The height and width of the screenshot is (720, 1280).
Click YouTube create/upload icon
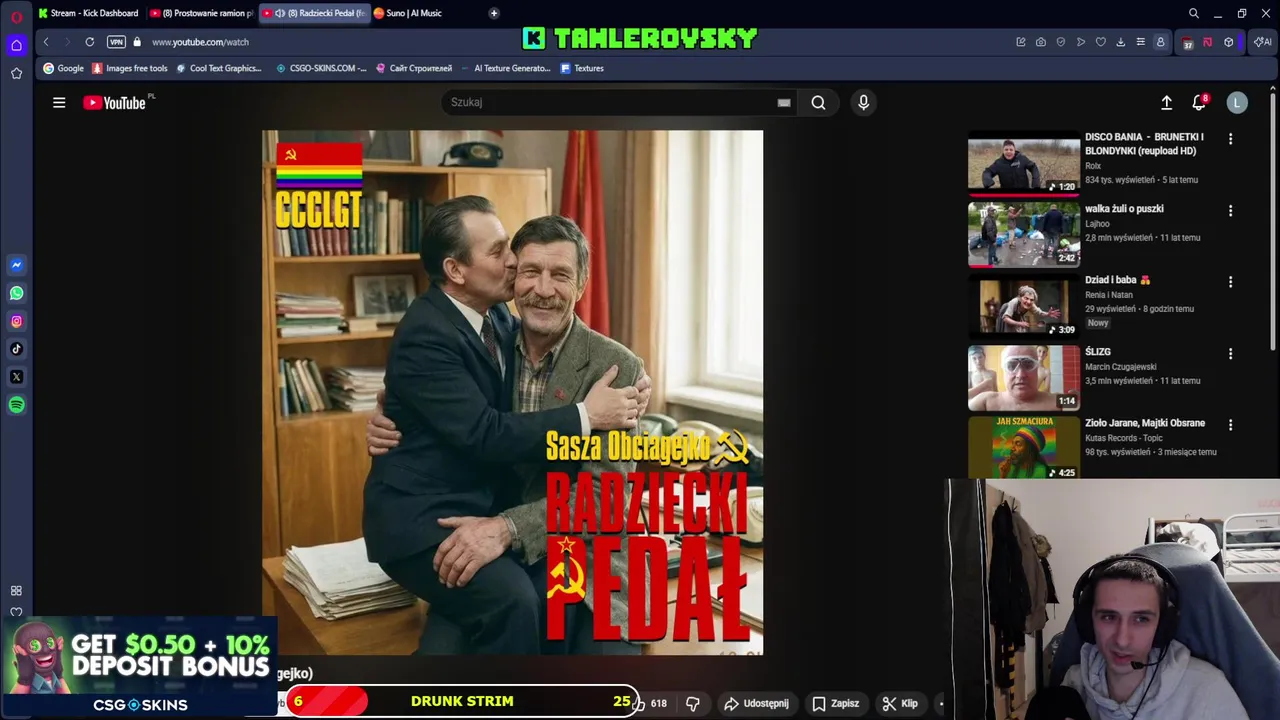pos(1166,102)
